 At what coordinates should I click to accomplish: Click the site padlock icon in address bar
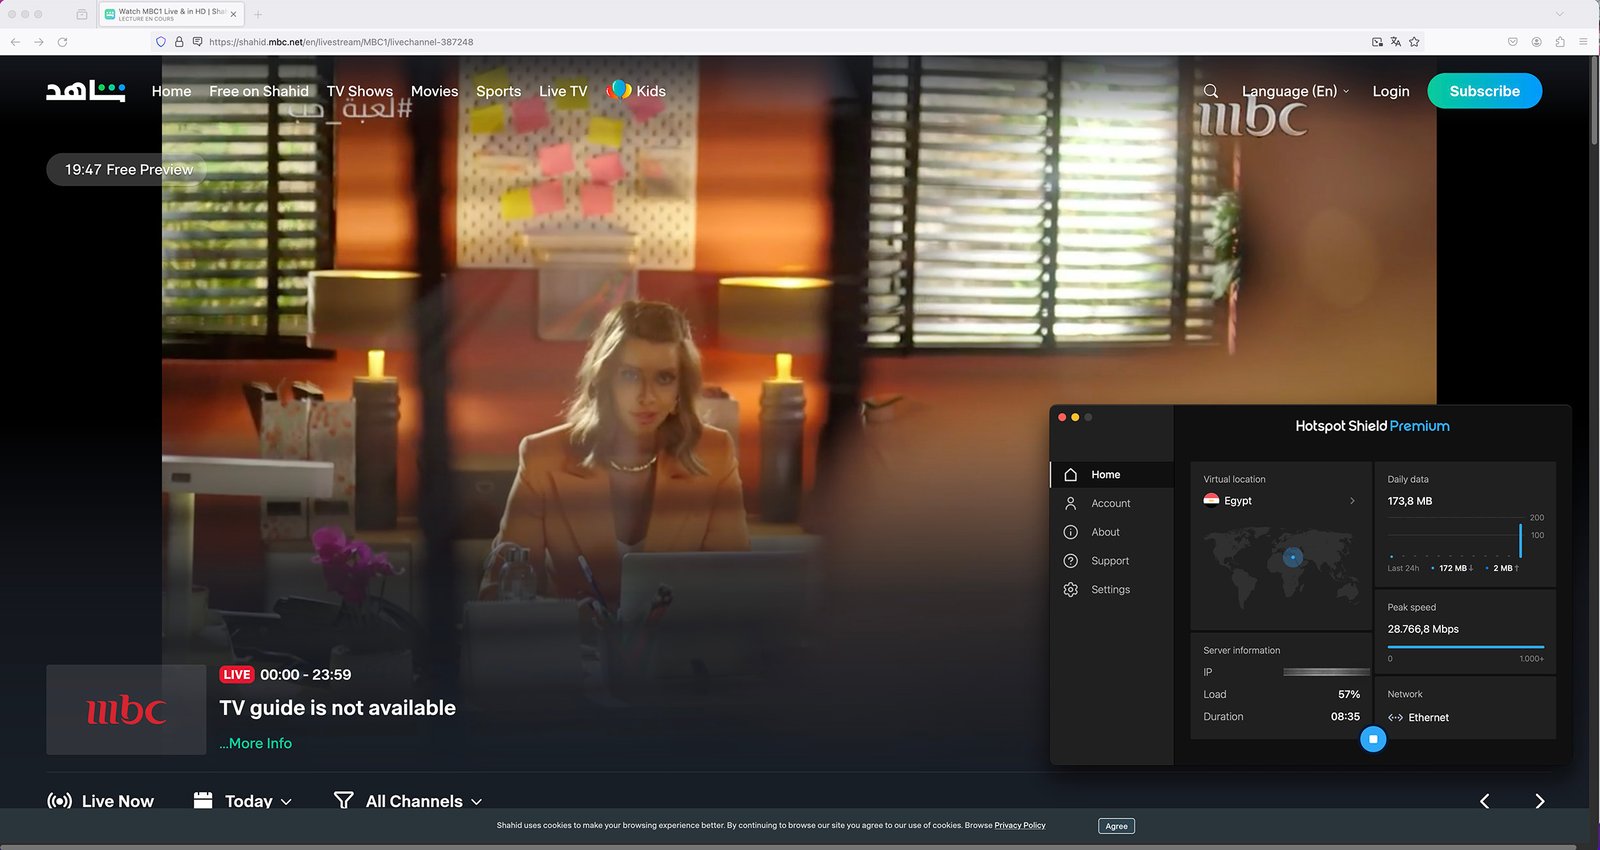tap(179, 42)
